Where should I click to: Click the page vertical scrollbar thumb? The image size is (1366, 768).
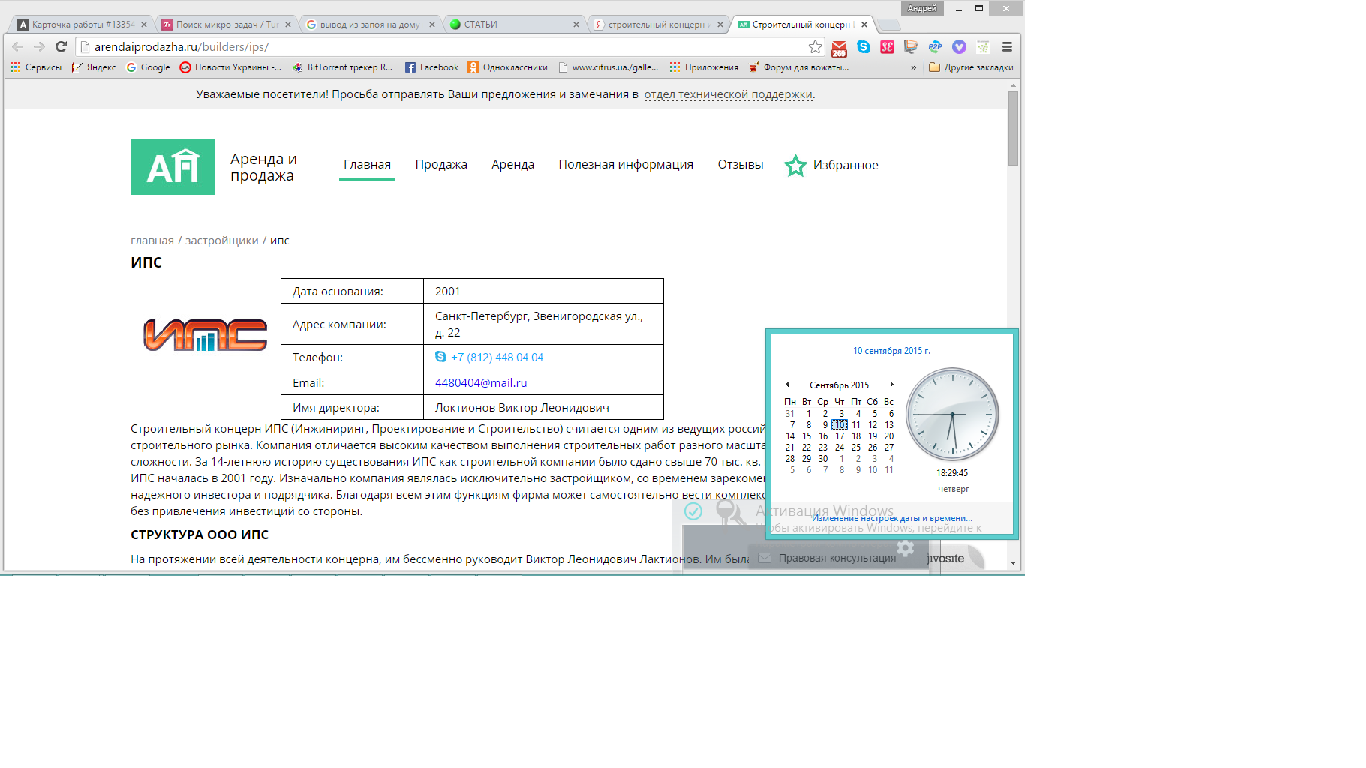[x=1013, y=130]
